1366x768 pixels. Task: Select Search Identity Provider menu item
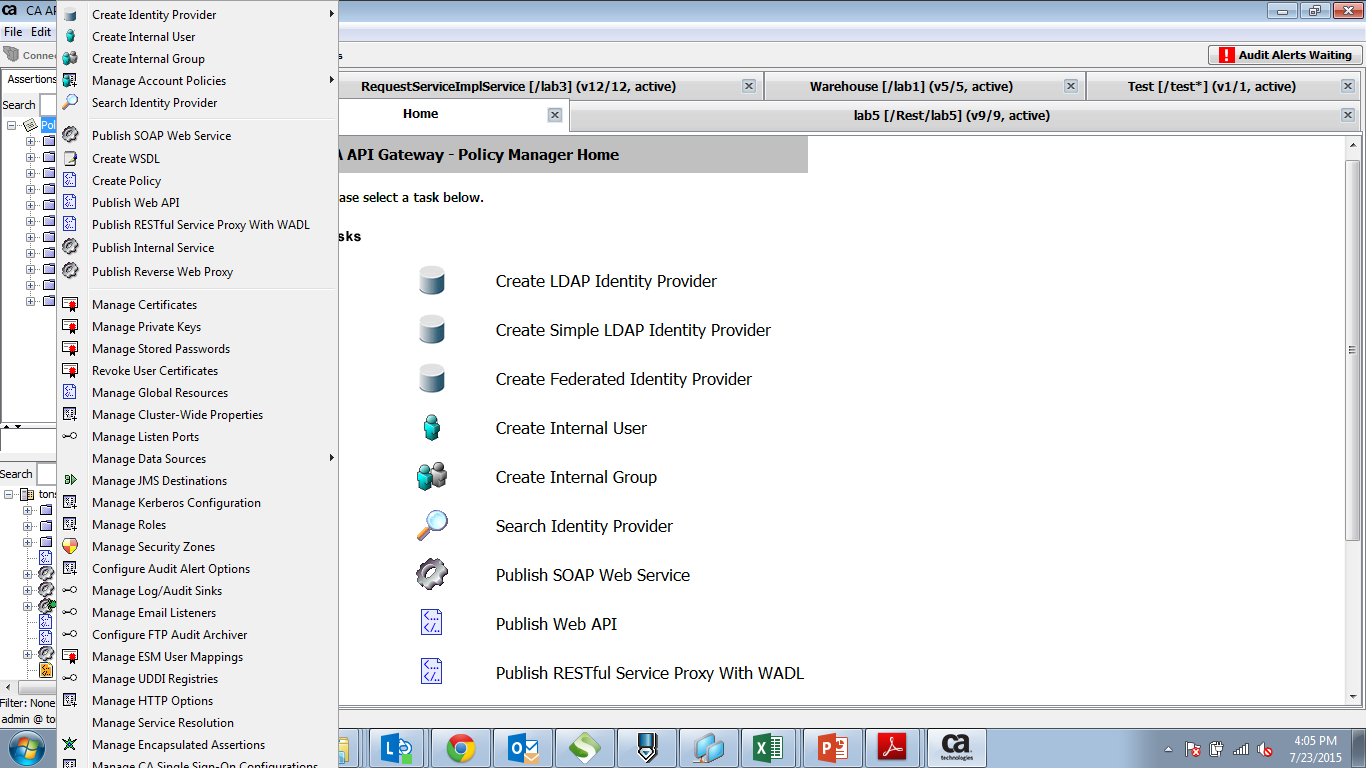coord(198,103)
